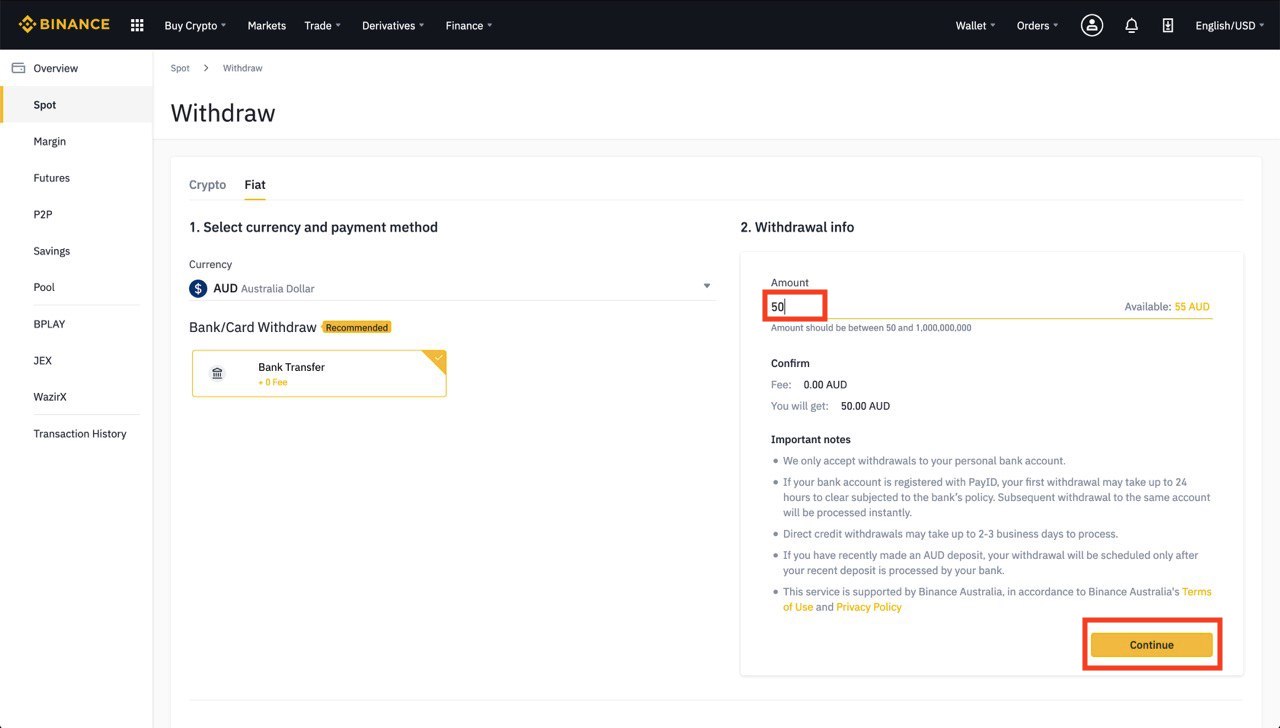Go to Markets page

pos(267,25)
